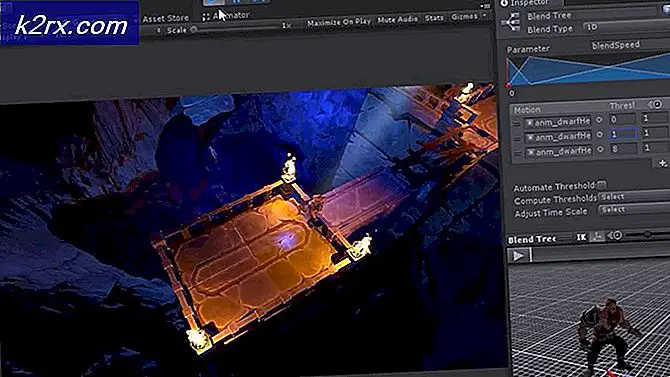This screenshot has width=670, height=377.
Task: Edit threshold value 1 of second motion
Action: coord(623,134)
